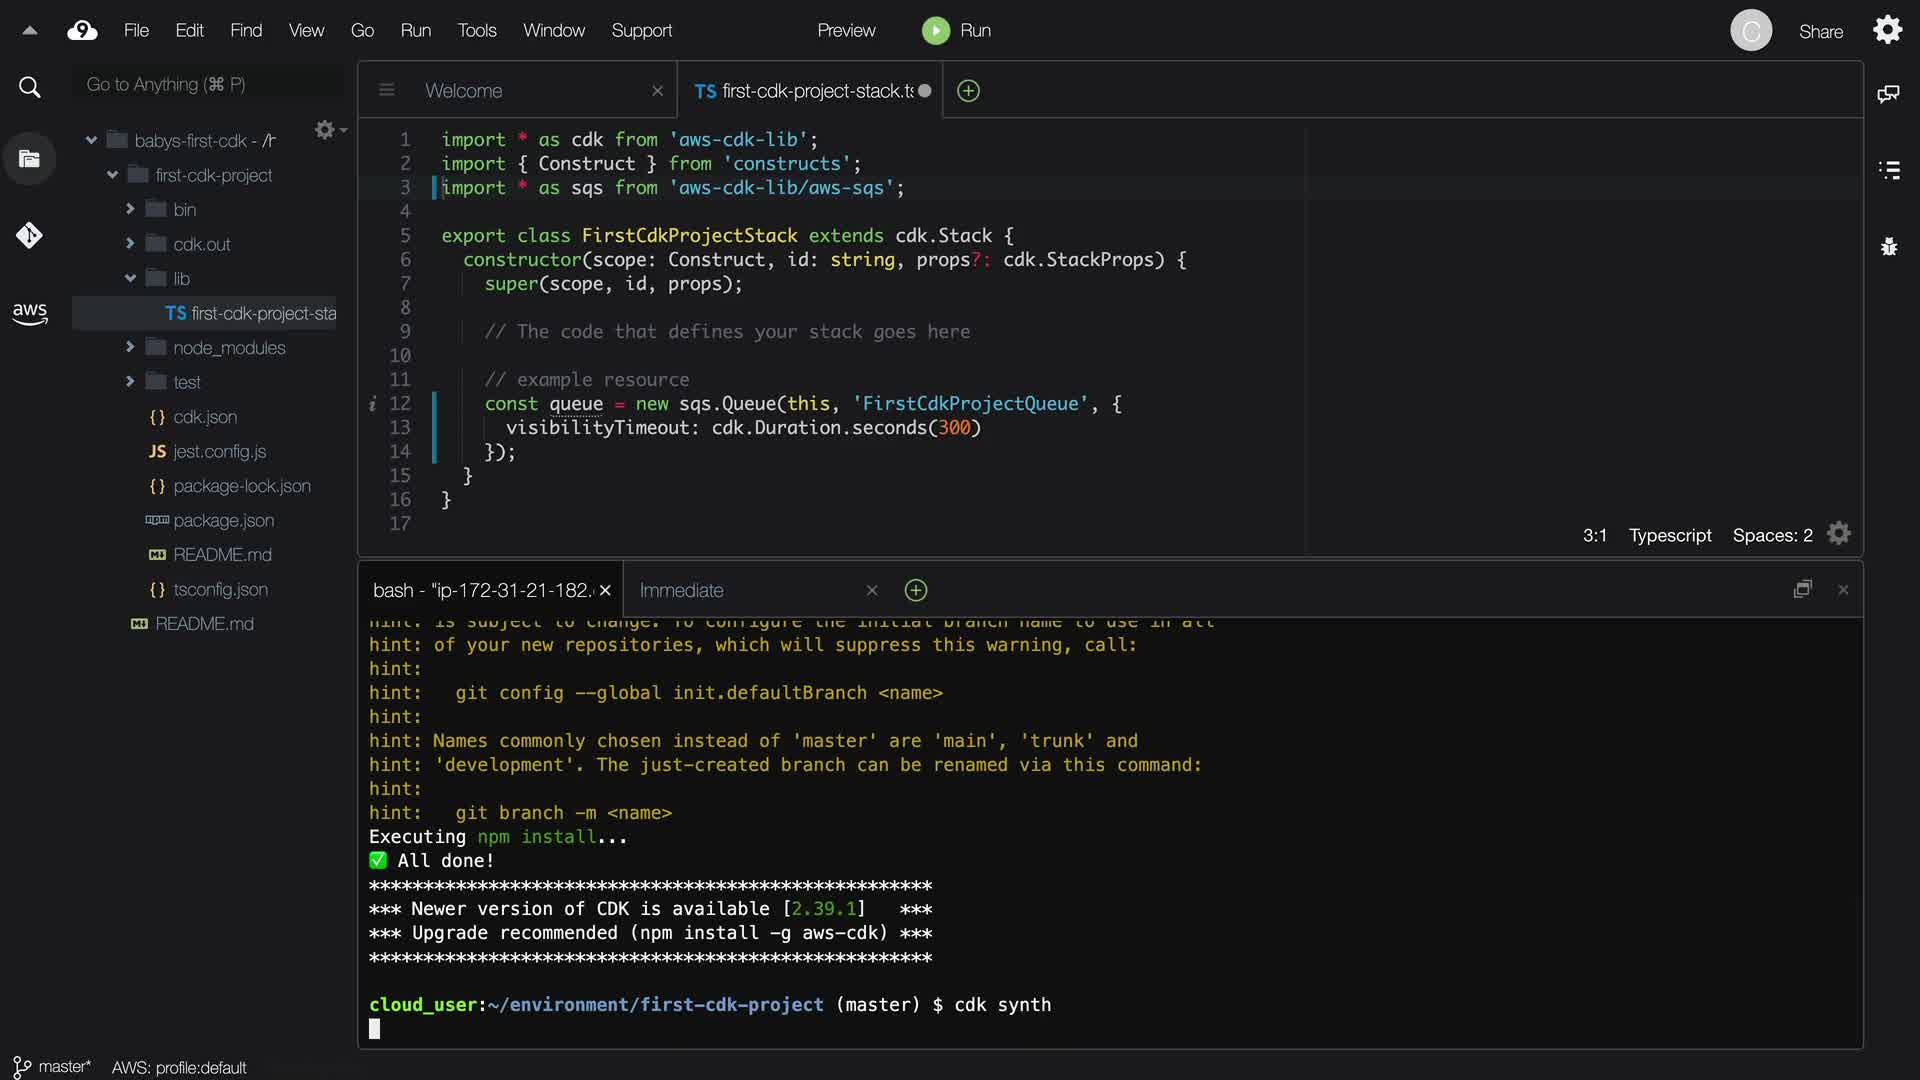Viewport: 1920px width, 1080px height.
Task: Open editor settings gear in status bar
Action: click(1838, 534)
